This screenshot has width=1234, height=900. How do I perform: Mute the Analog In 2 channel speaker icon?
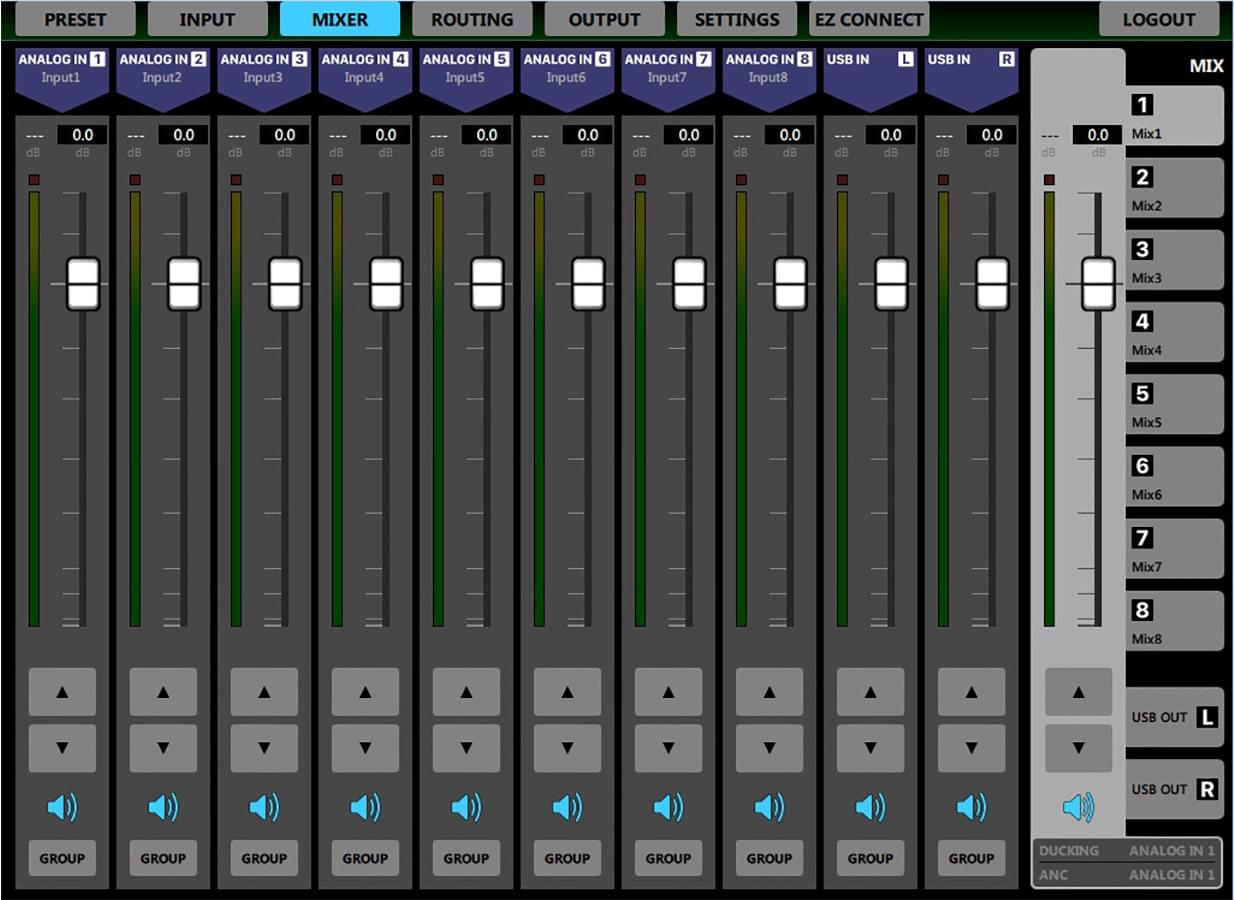tap(163, 807)
